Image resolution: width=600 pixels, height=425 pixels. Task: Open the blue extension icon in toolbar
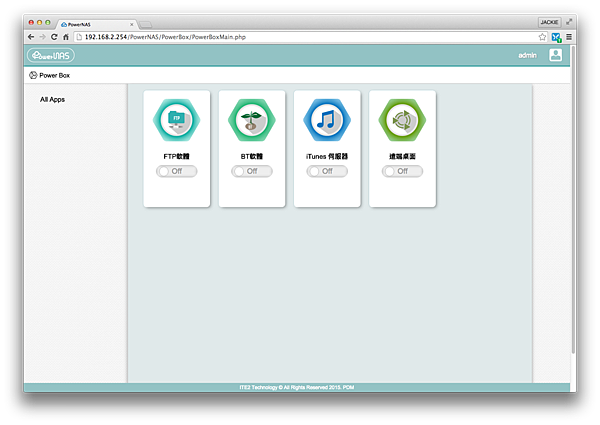(x=556, y=37)
